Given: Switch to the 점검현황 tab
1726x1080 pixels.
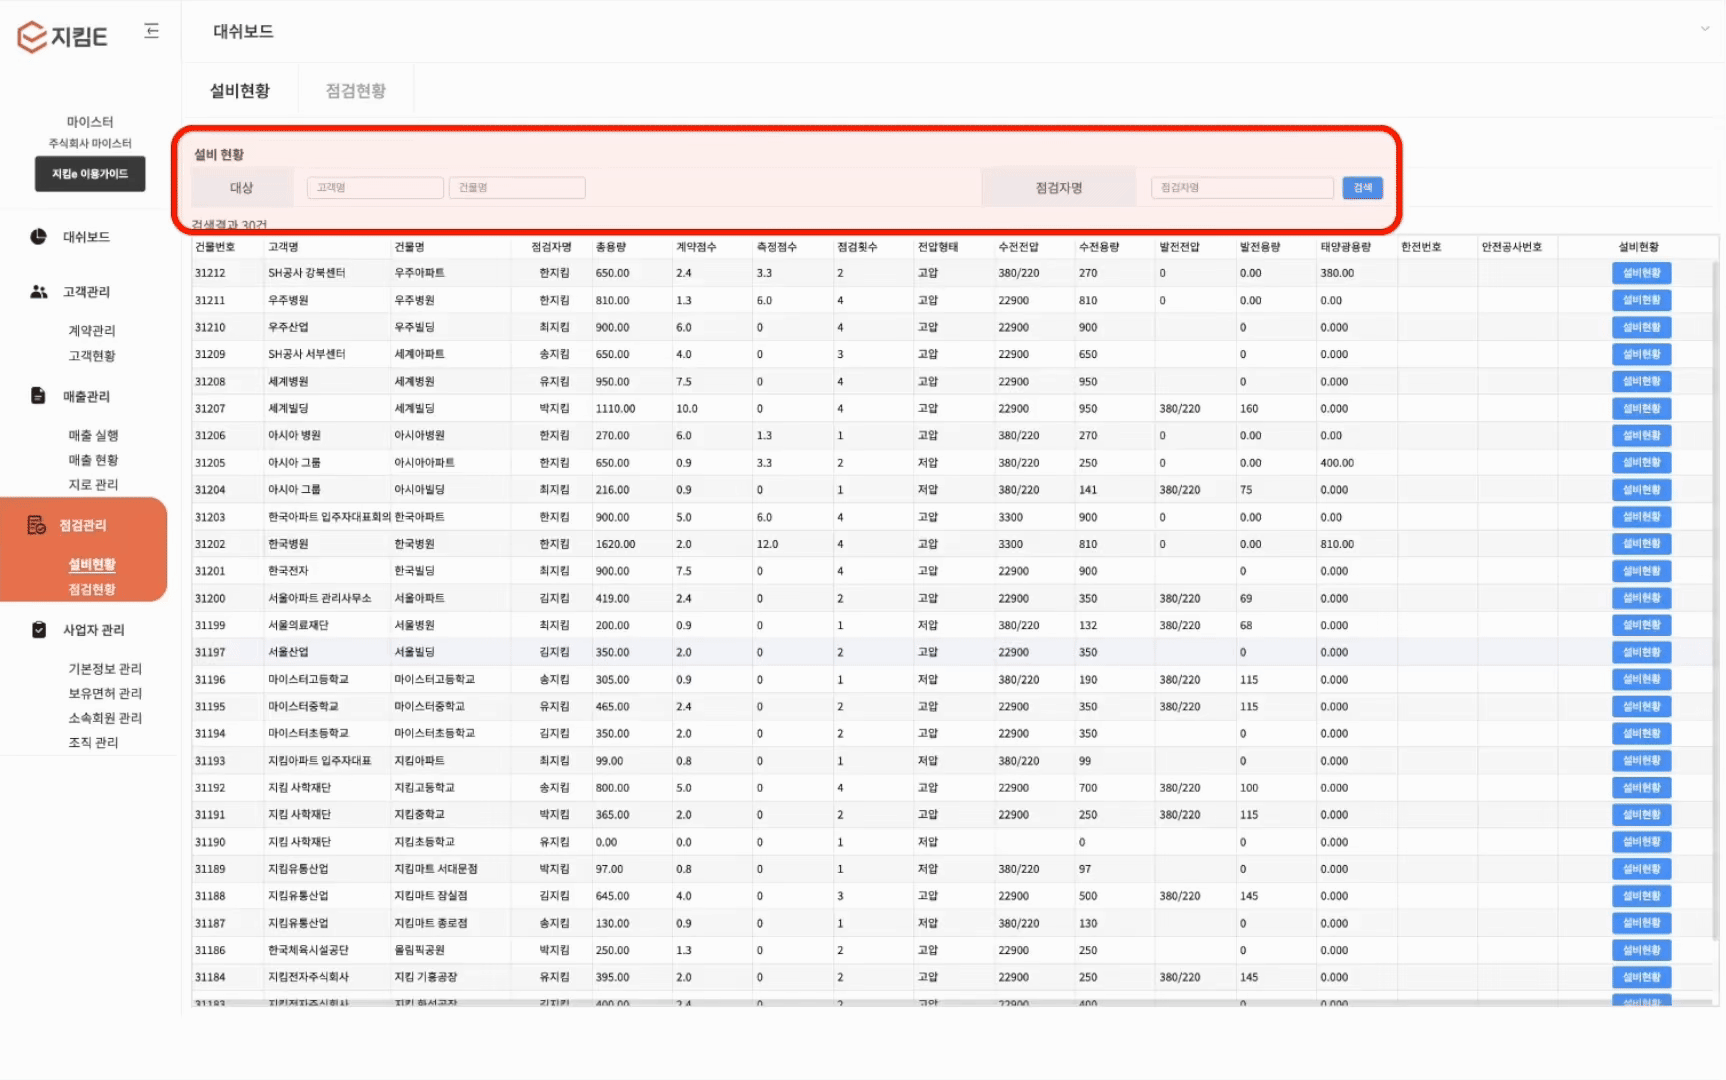Looking at the screenshot, I should (x=356, y=91).
